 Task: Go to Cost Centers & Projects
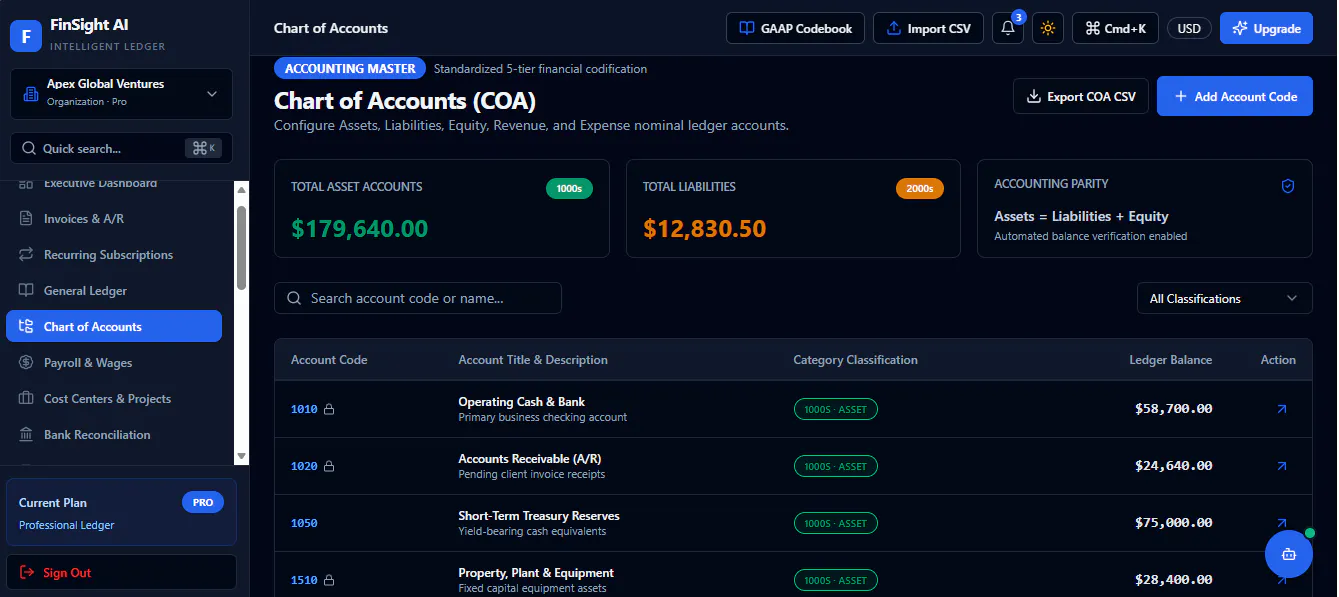pos(114,398)
